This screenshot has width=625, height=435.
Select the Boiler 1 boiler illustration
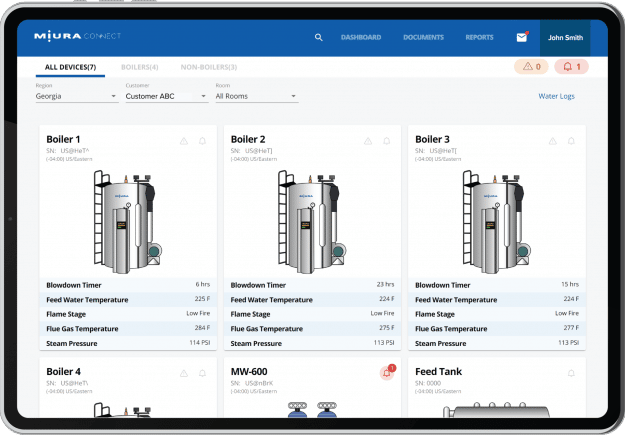128,222
